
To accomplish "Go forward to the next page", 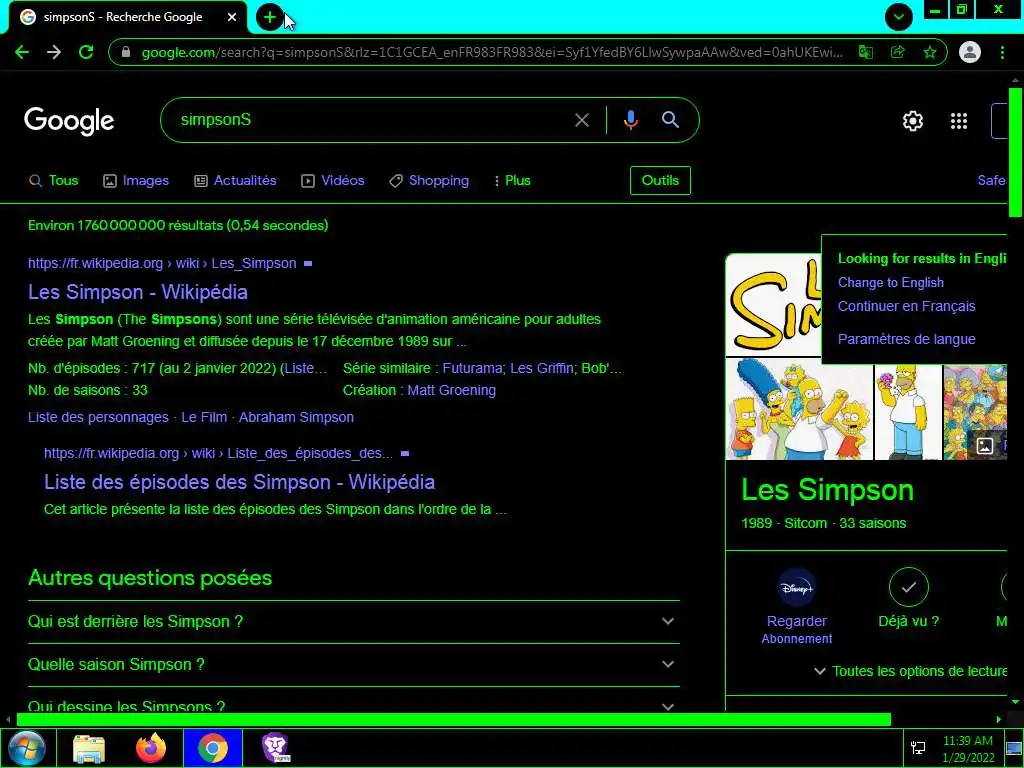I will (x=54, y=52).
